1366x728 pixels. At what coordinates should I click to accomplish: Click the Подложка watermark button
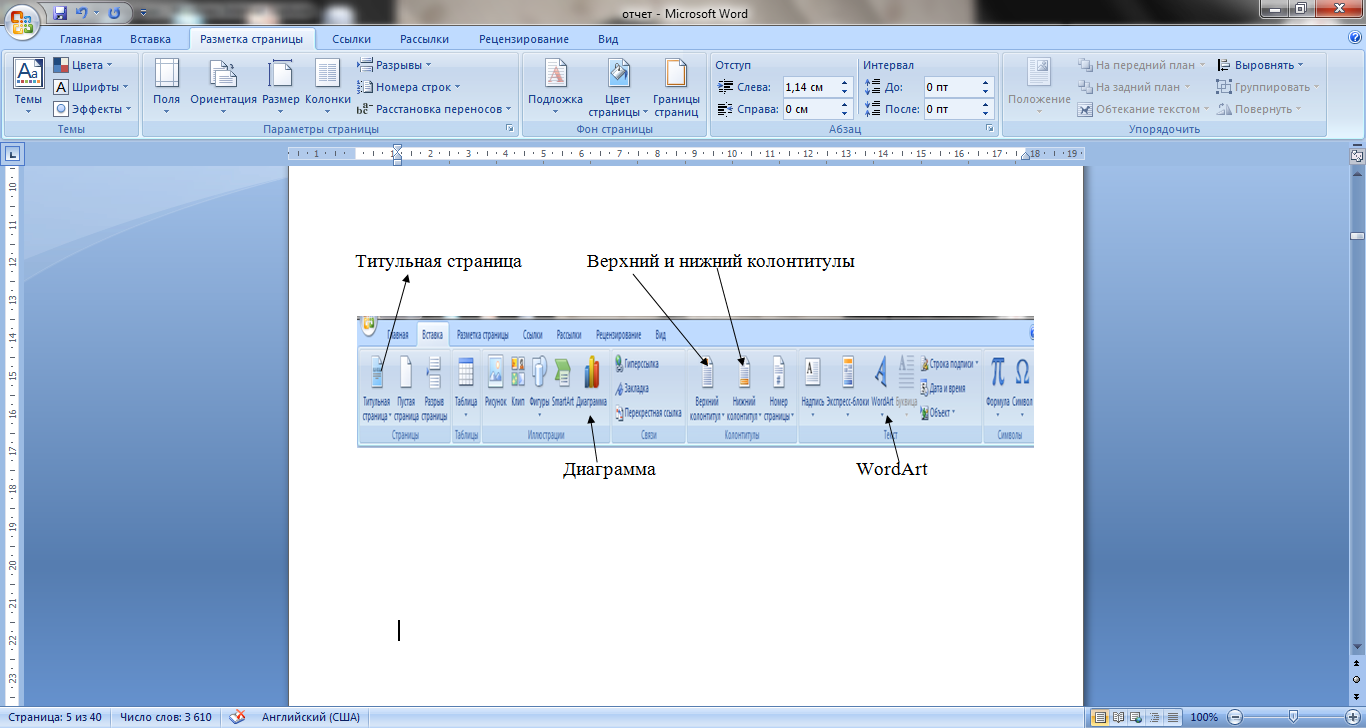pyautogui.click(x=555, y=86)
